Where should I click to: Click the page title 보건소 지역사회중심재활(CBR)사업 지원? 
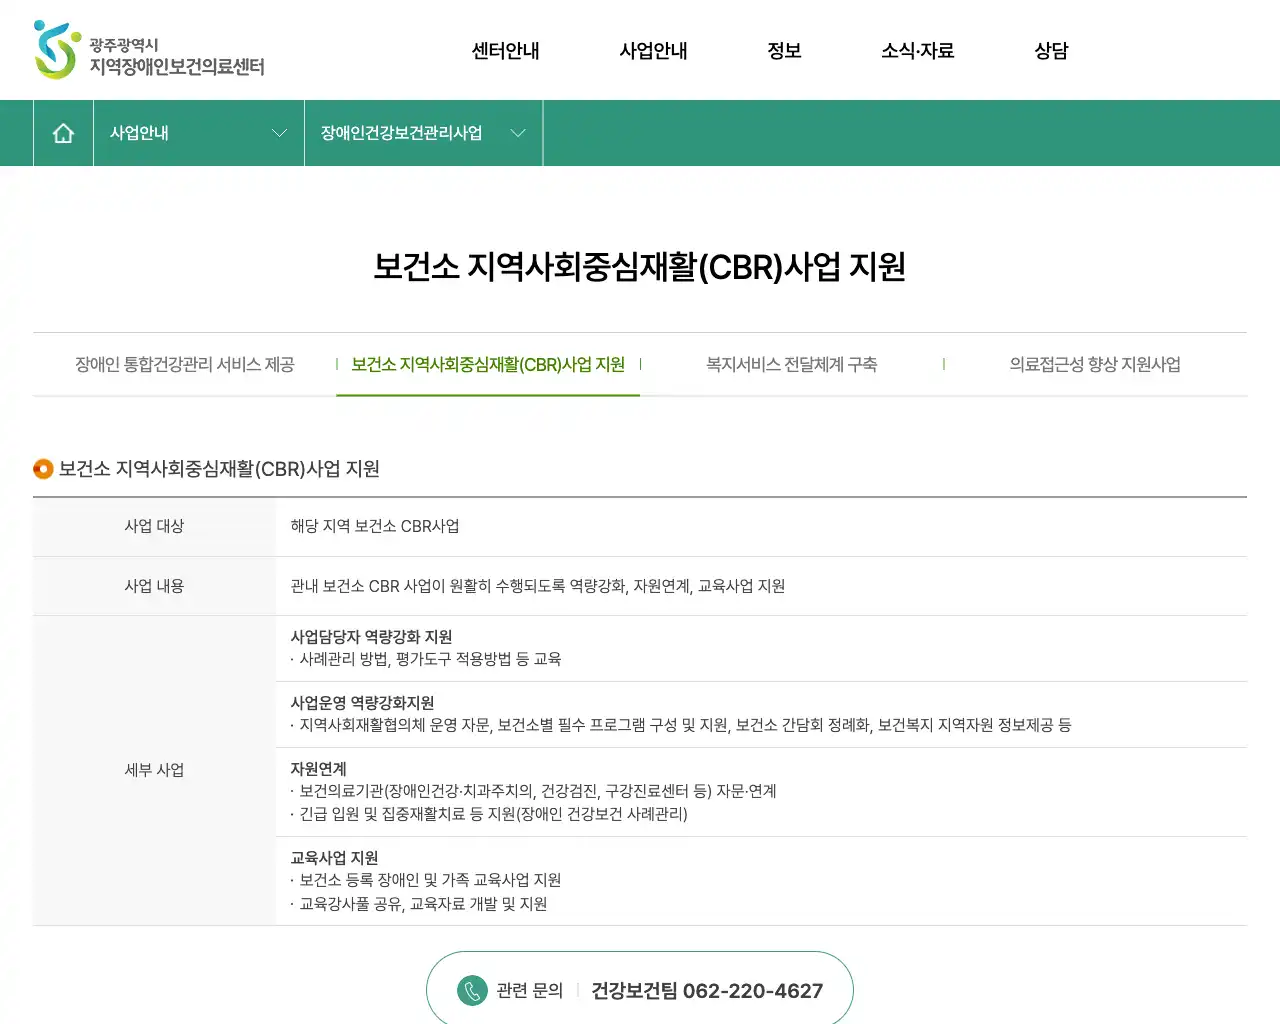pyautogui.click(x=640, y=267)
